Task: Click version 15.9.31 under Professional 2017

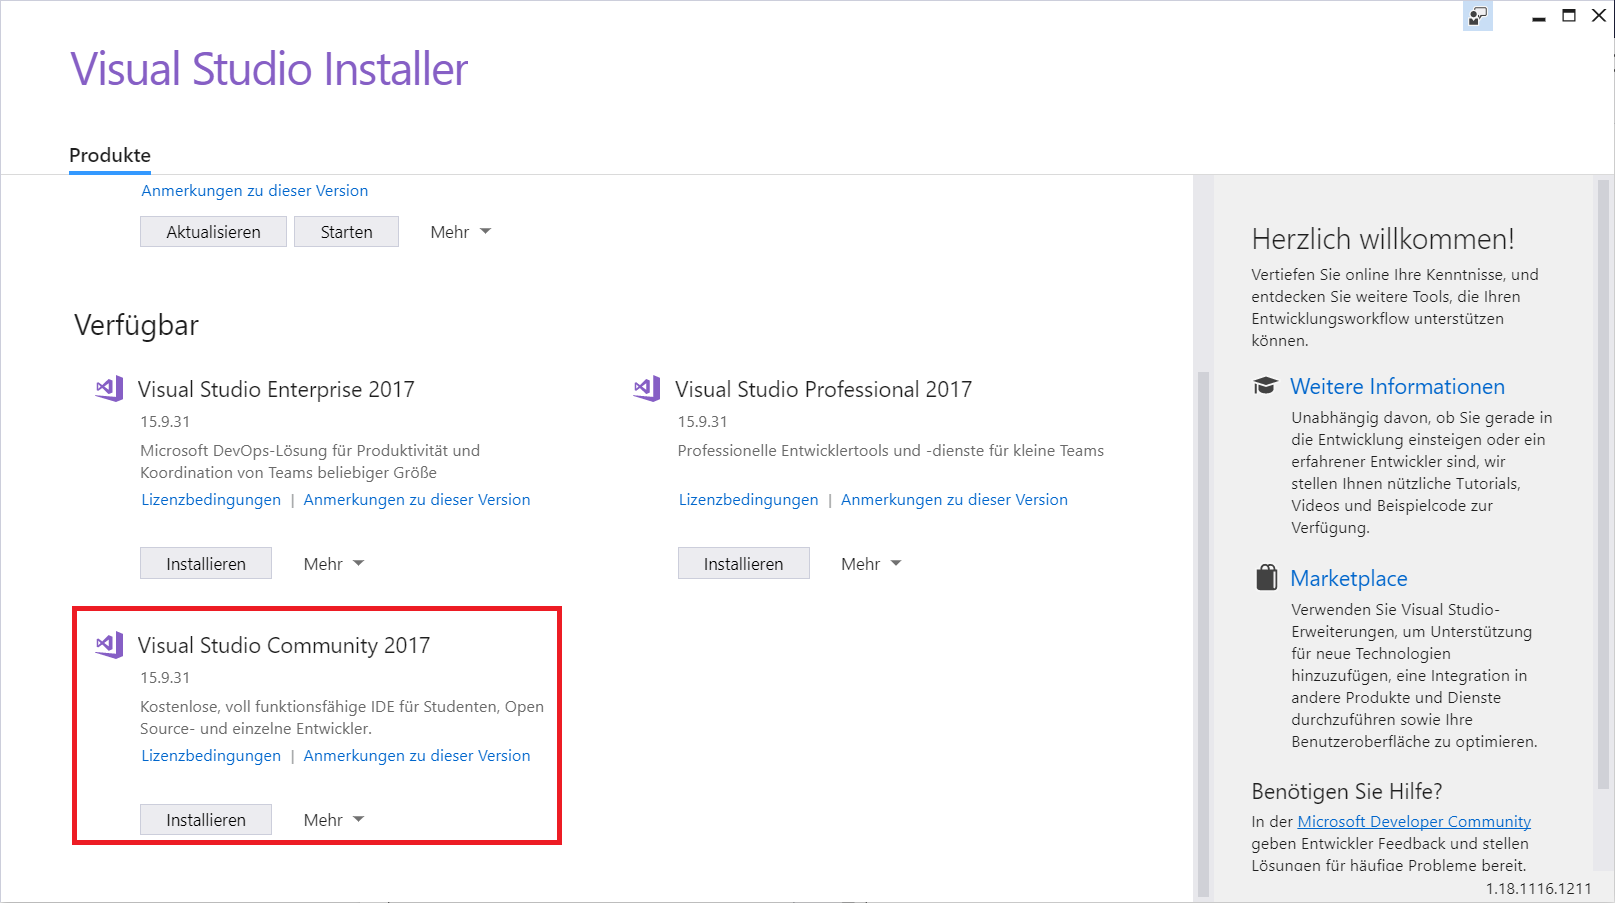Action: (x=702, y=422)
